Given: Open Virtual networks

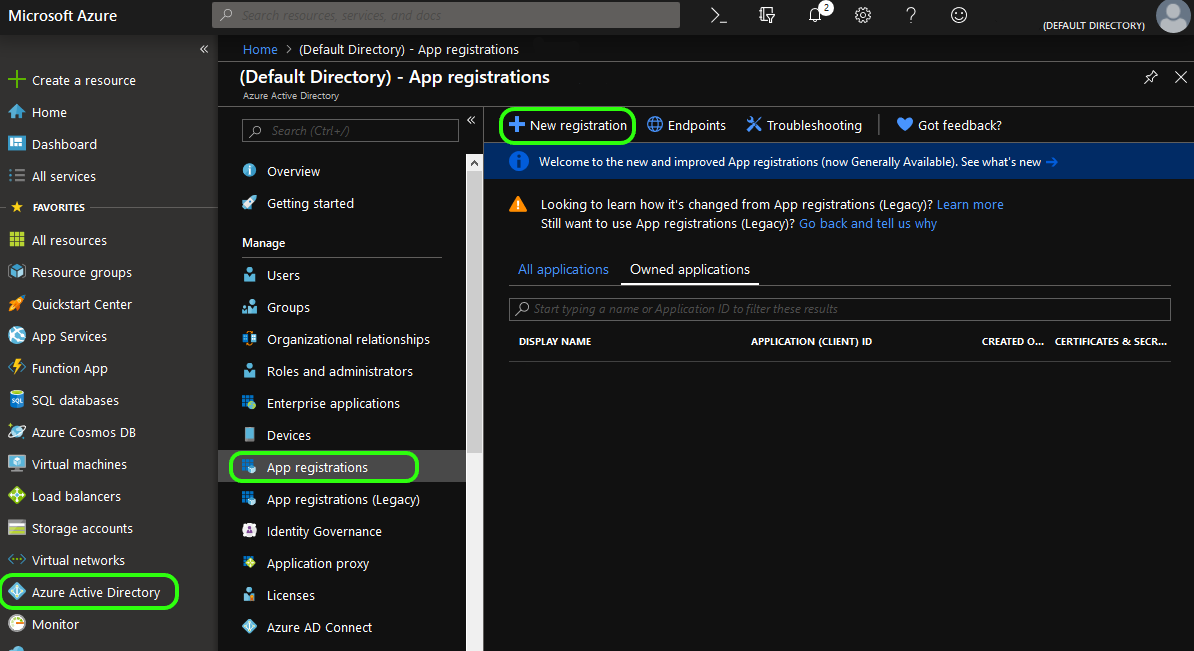Looking at the screenshot, I should pyautogui.click(x=66, y=560).
